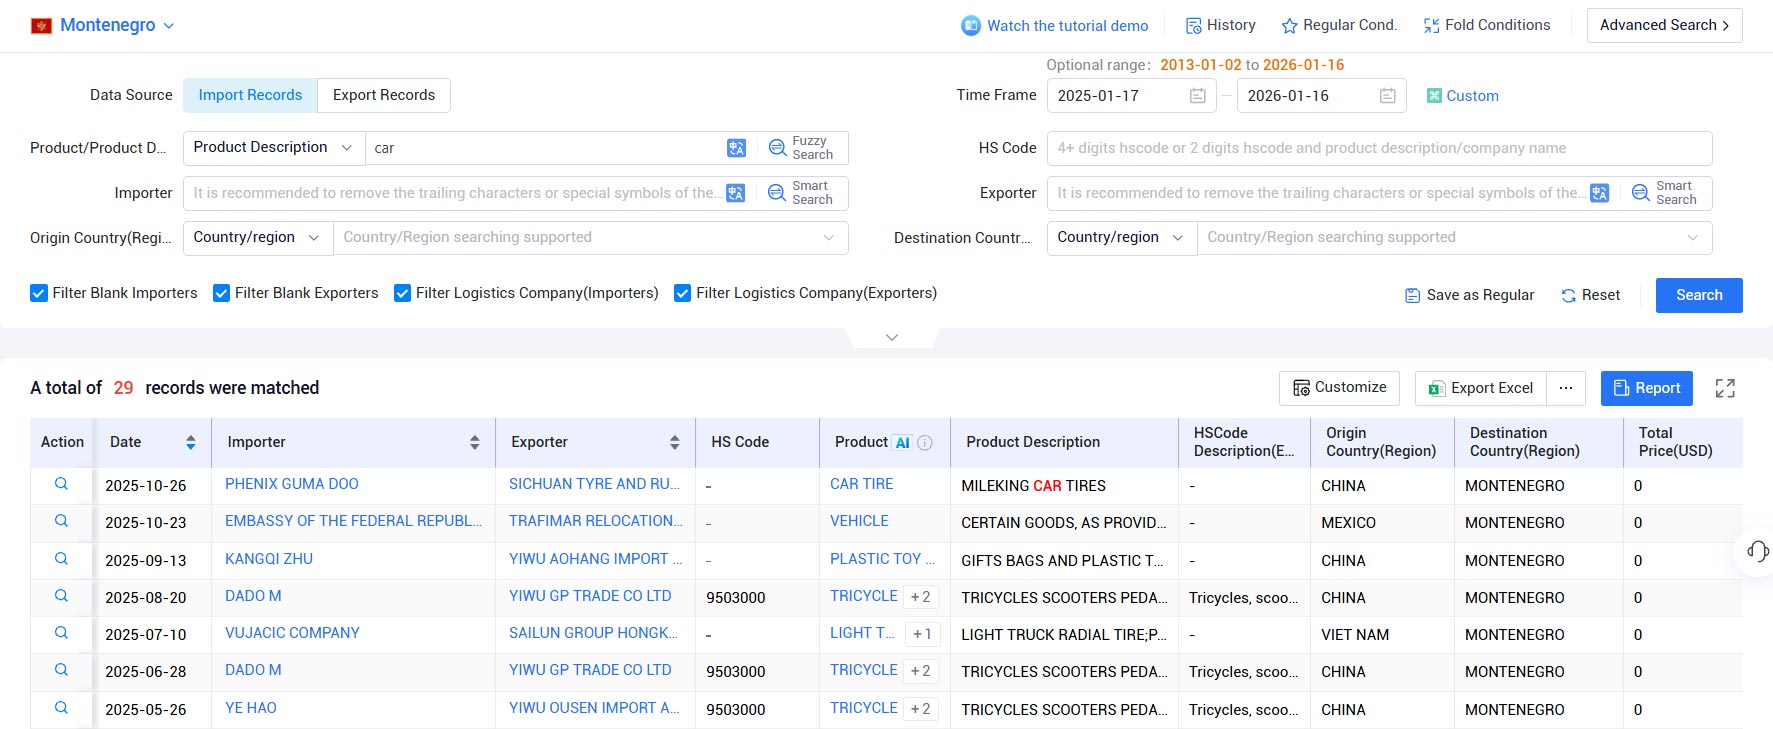
Task: Click Fuzzy Search button
Action: pyautogui.click(x=802, y=148)
